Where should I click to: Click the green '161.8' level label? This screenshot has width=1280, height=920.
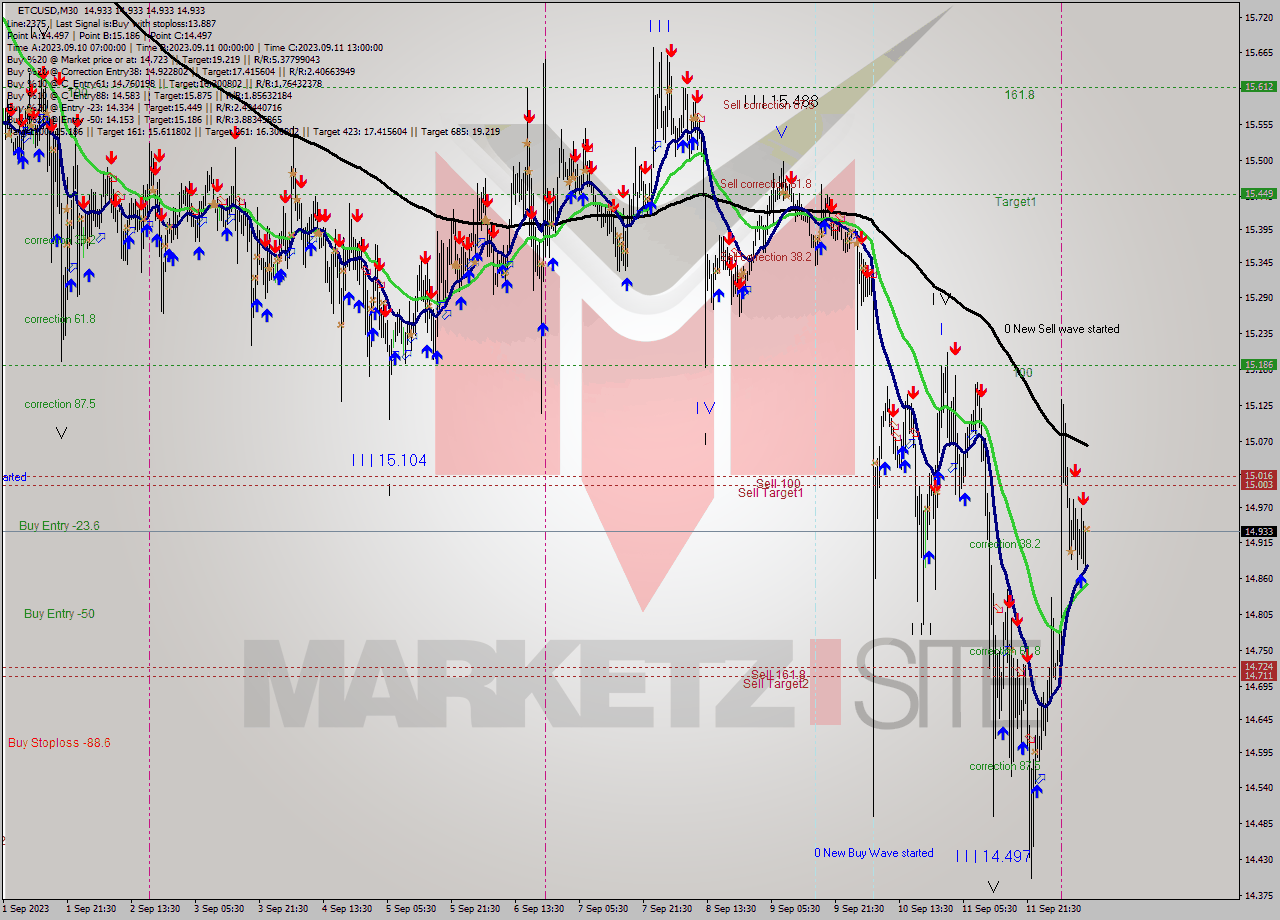(1020, 95)
